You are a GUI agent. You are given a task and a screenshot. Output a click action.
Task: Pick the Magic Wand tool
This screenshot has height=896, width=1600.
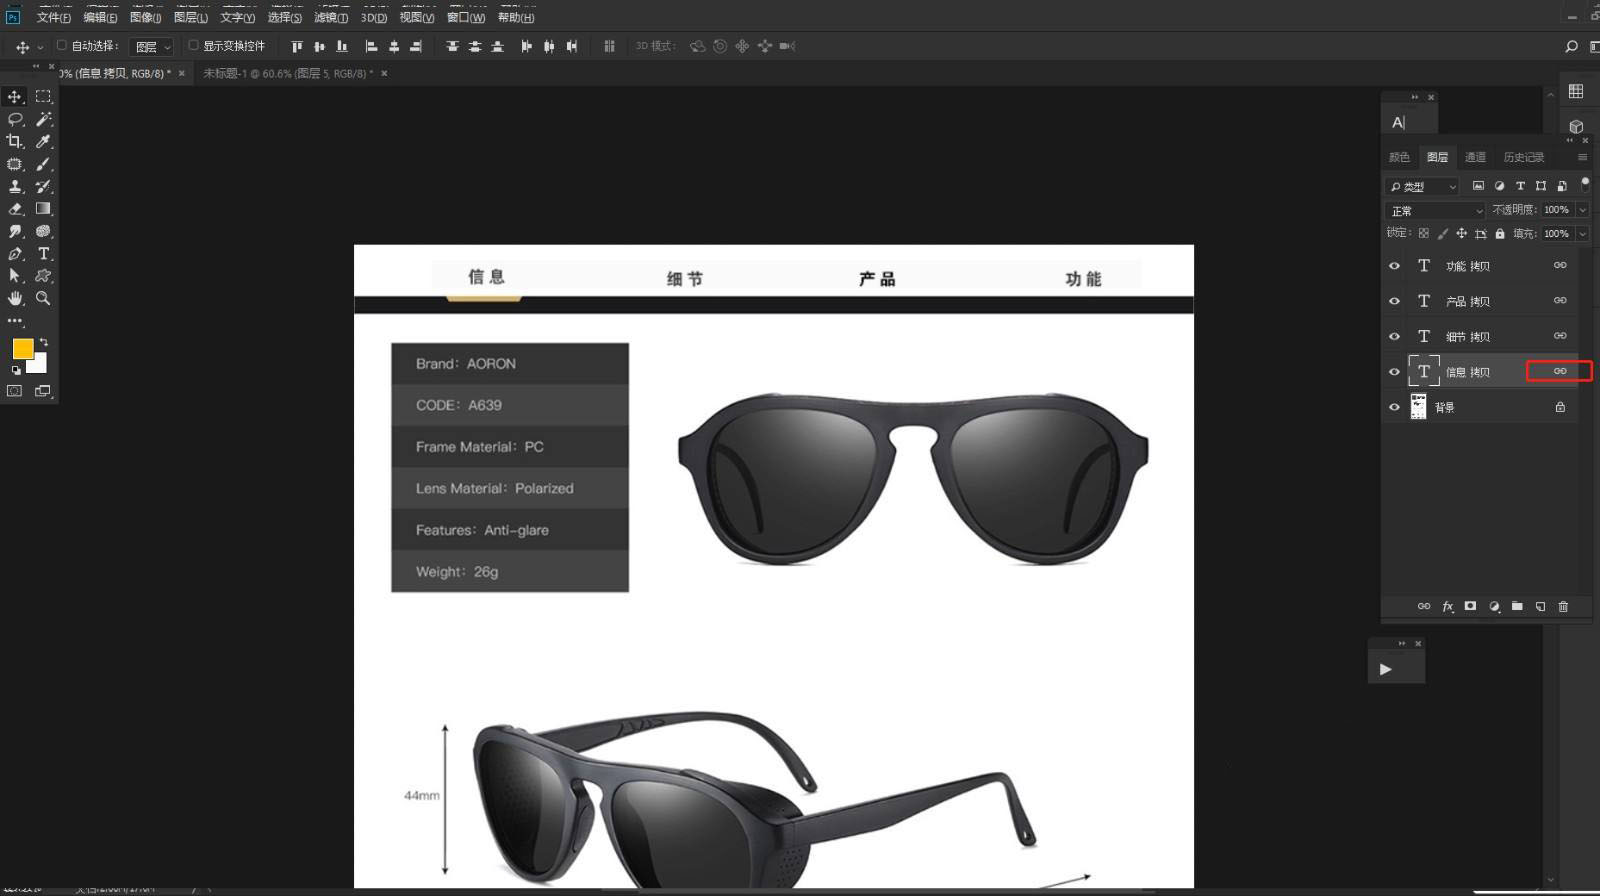pyautogui.click(x=43, y=119)
